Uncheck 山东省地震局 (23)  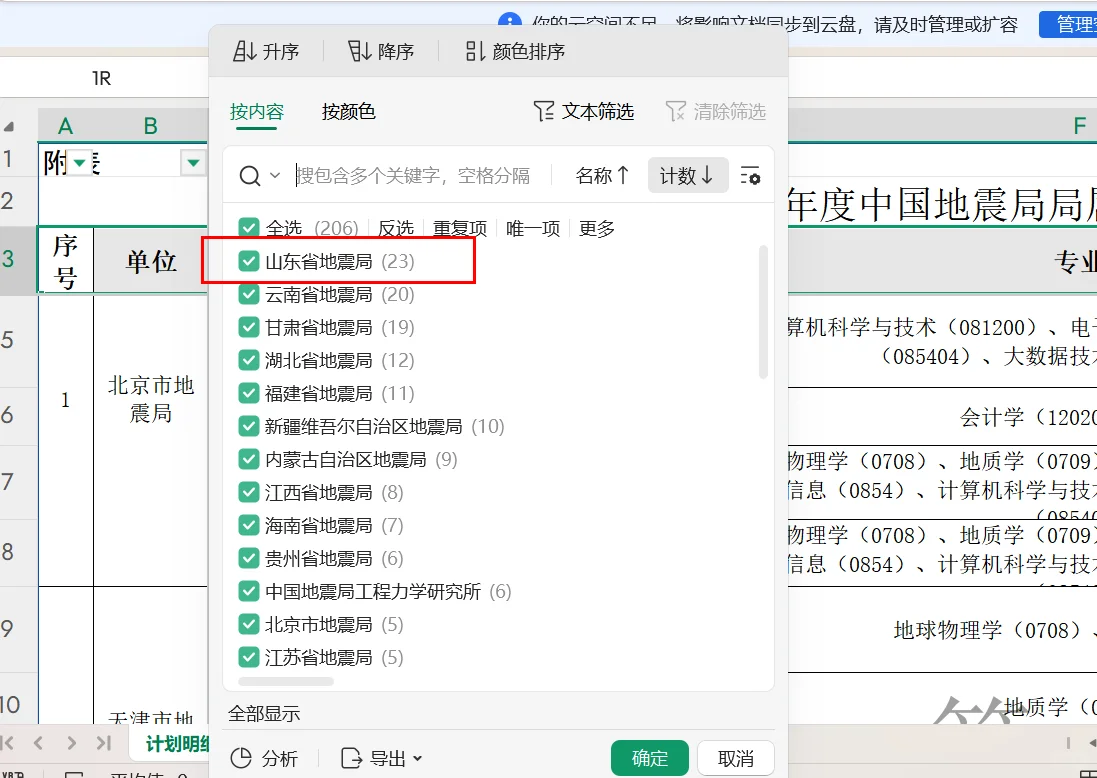(x=249, y=261)
